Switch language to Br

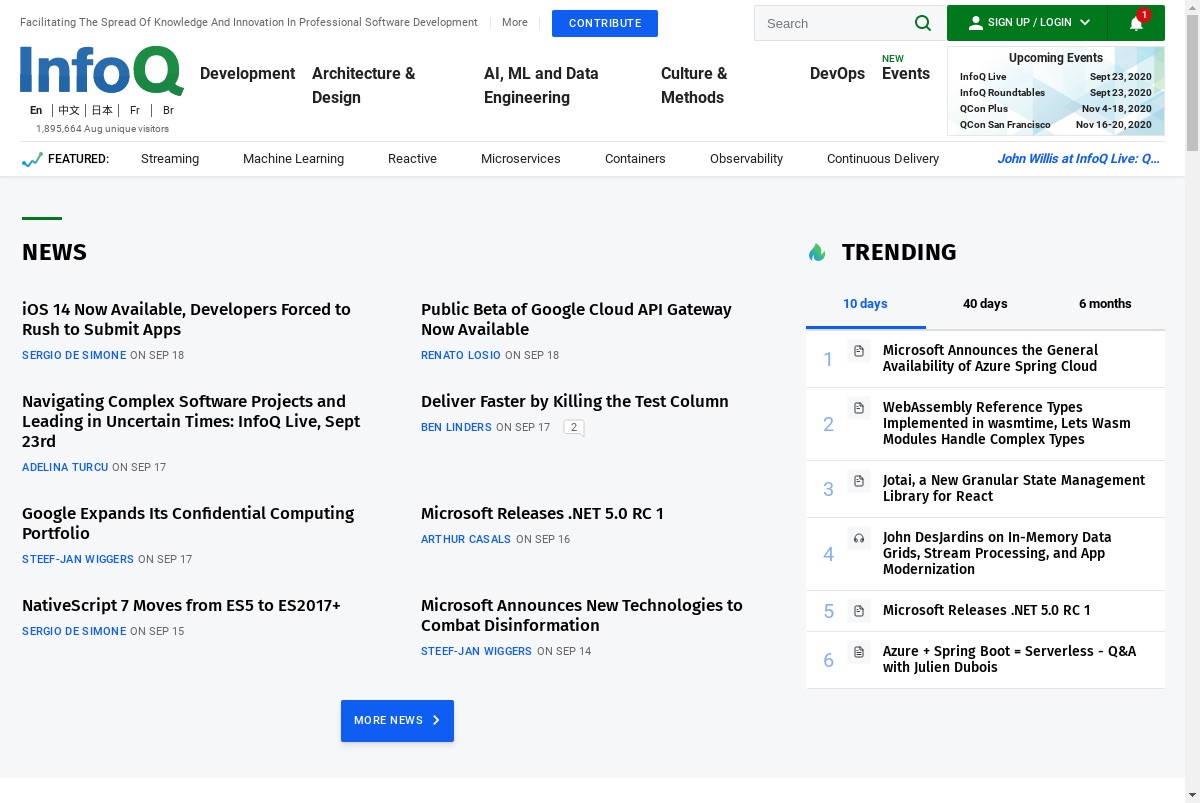(168, 110)
